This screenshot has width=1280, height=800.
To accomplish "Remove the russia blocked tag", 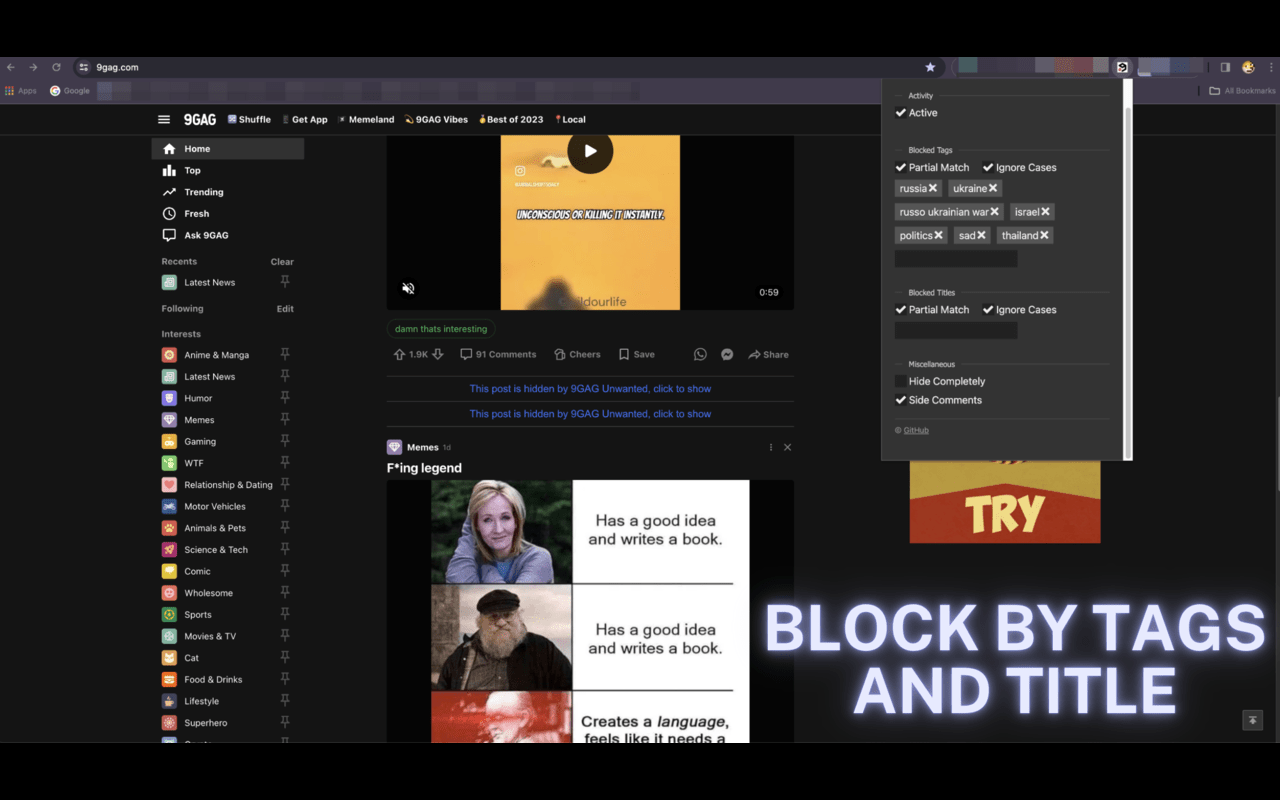I will tap(933, 188).
